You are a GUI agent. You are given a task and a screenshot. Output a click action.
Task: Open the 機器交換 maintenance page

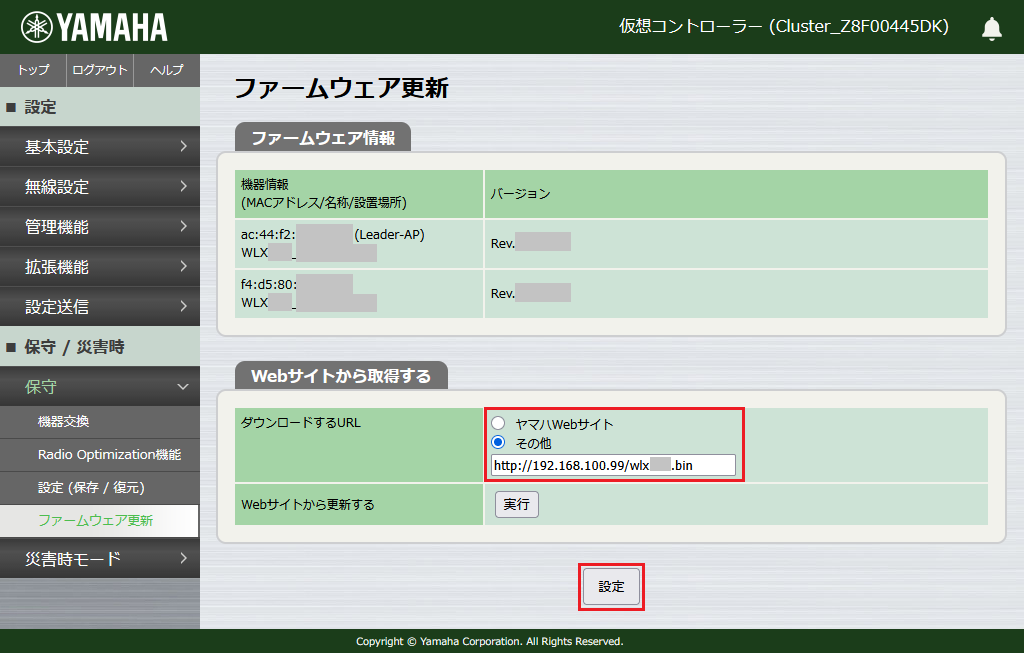coord(100,423)
